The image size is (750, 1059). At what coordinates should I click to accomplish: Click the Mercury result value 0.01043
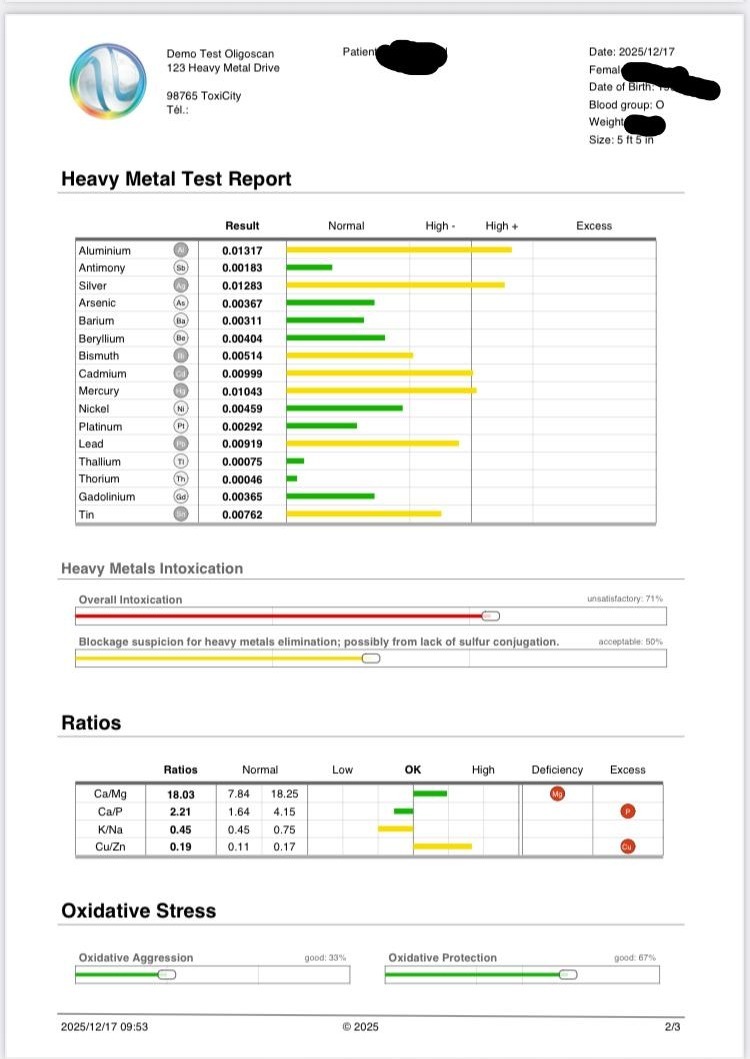click(x=241, y=391)
